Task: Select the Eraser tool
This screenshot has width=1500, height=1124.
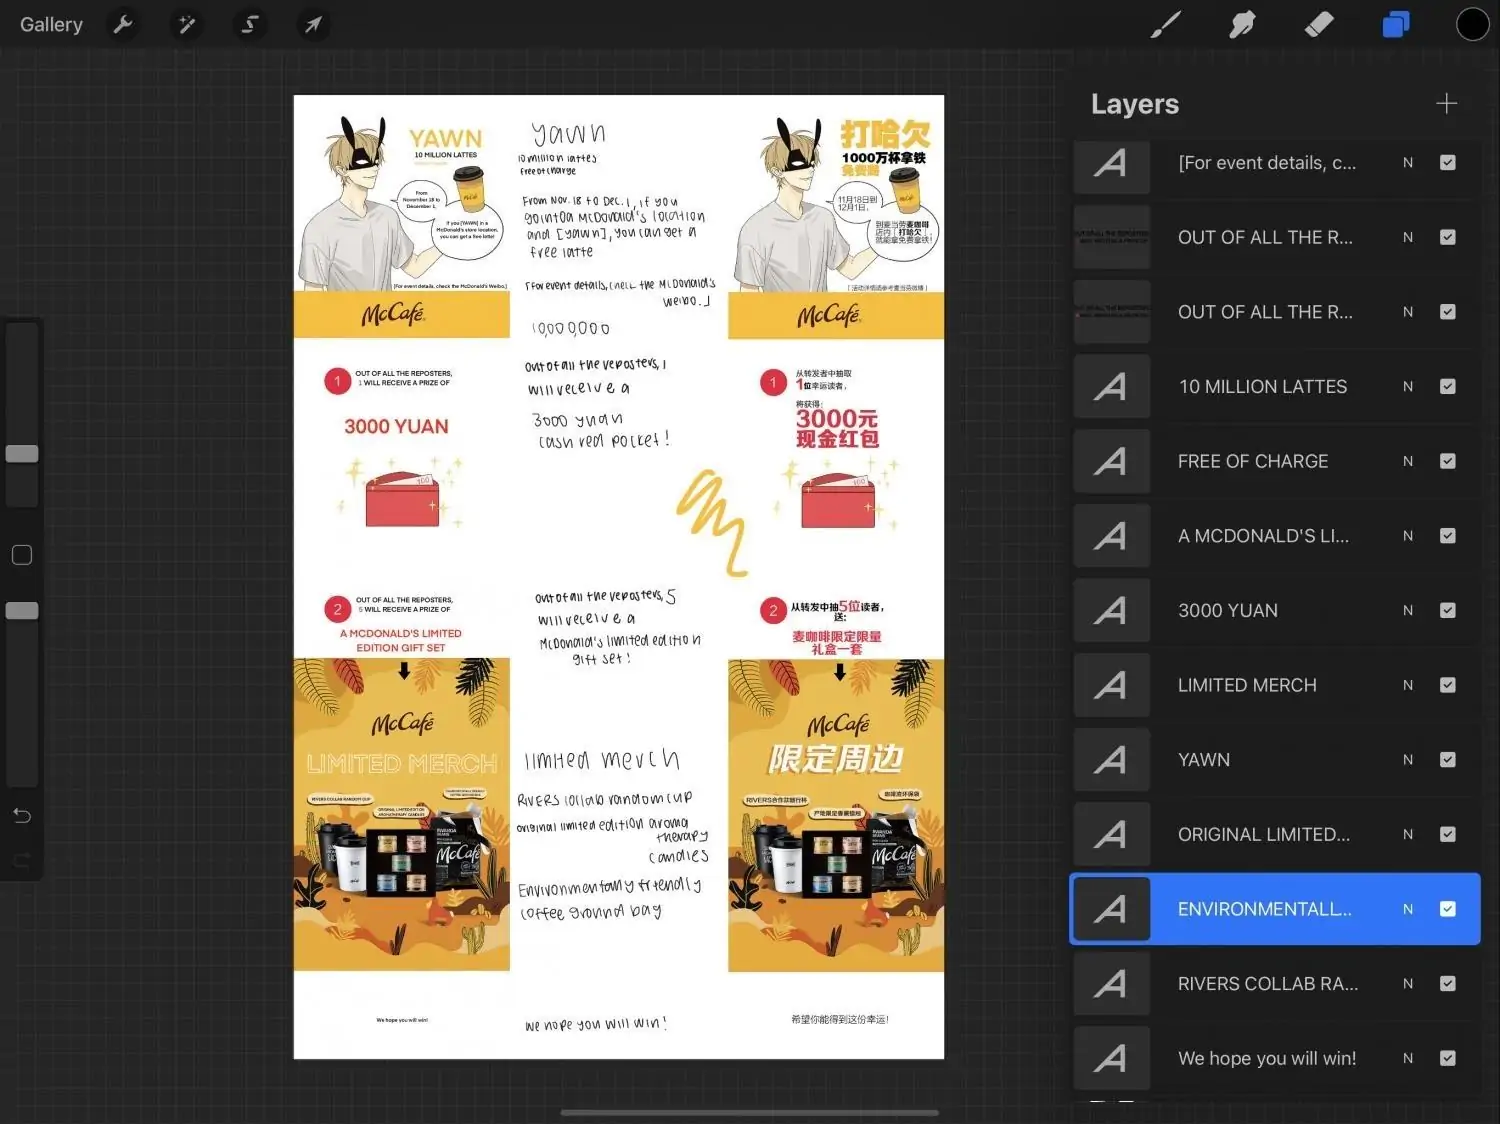Action: pyautogui.click(x=1319, y=24)
